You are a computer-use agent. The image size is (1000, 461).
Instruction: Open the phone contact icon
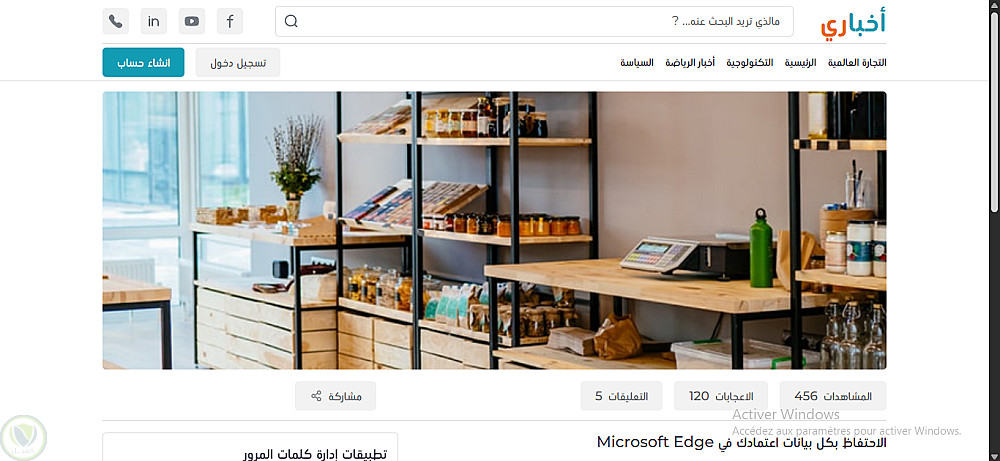(115, 21)
